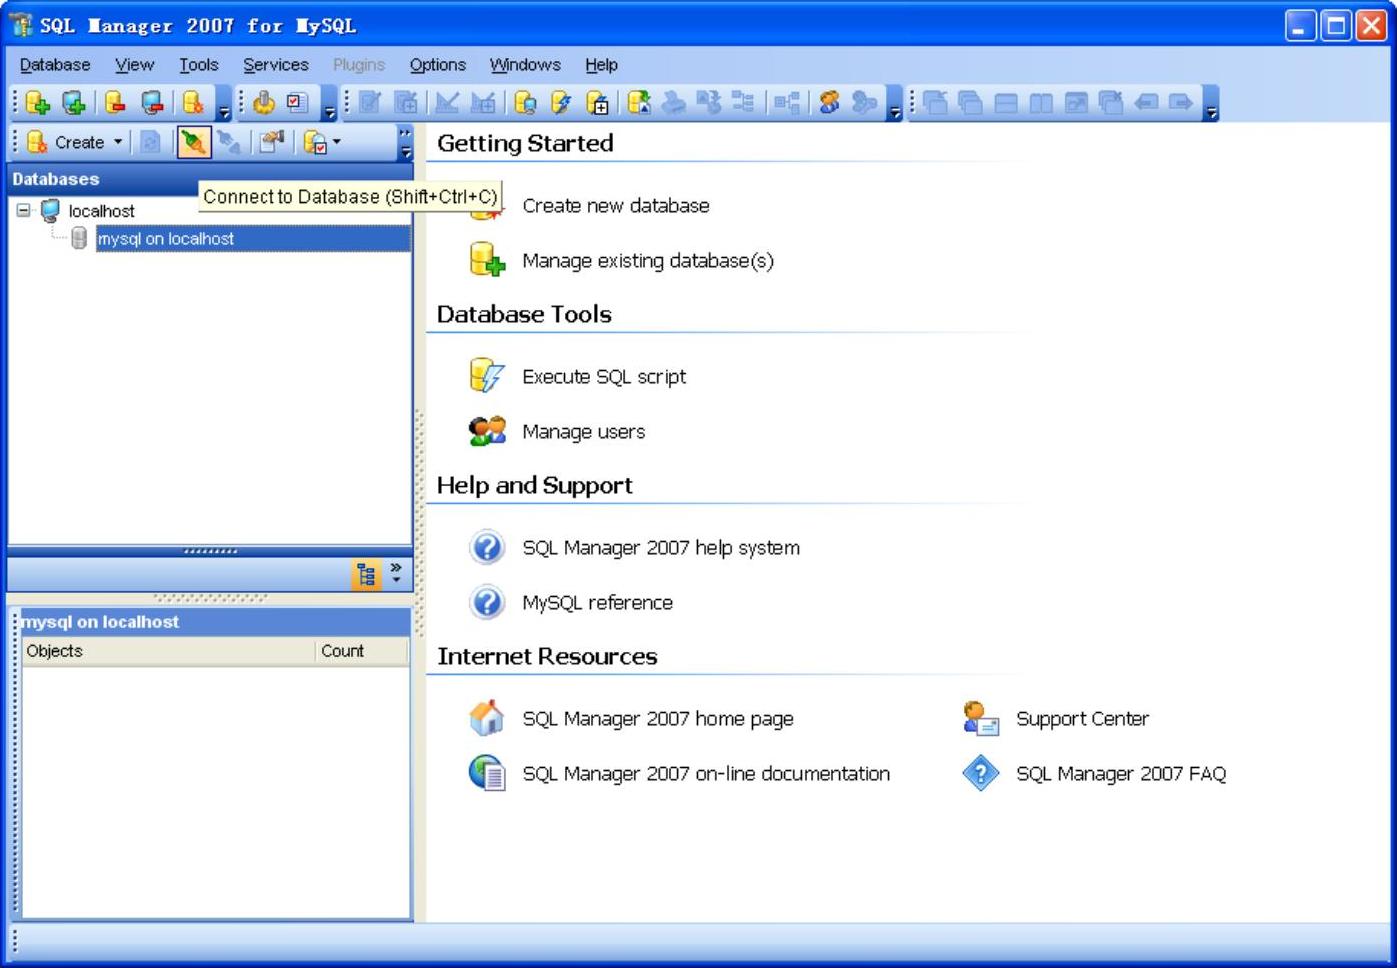The height and width of the screenshot is (968, 1397).
Task: Click the refresh icon next to Create
Action: tap(150, 143)
